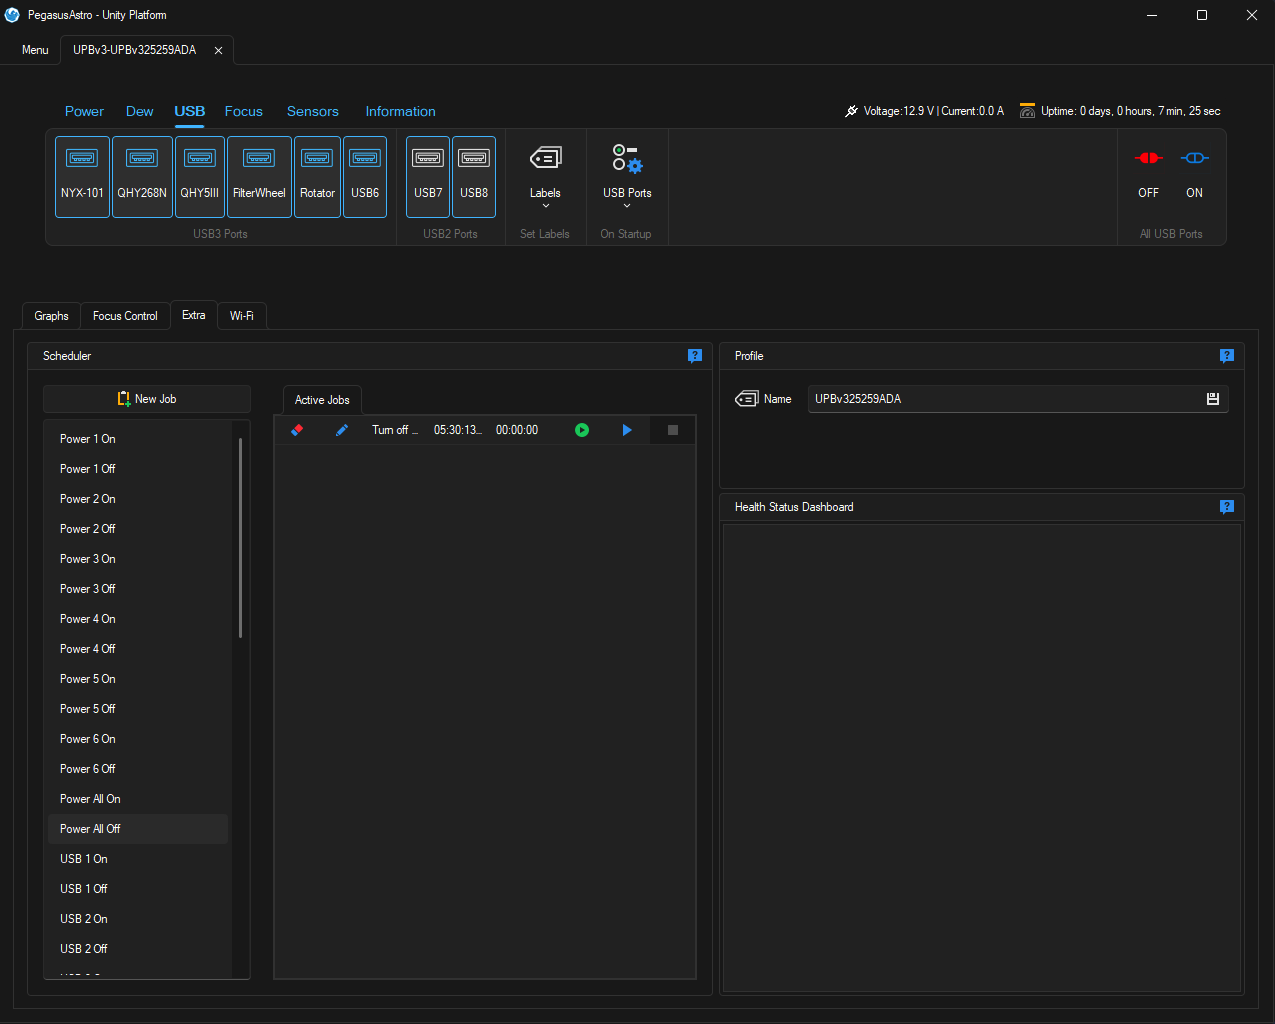Select Power 2 Off in job list

pyautogui.click(x=138, y=529)
